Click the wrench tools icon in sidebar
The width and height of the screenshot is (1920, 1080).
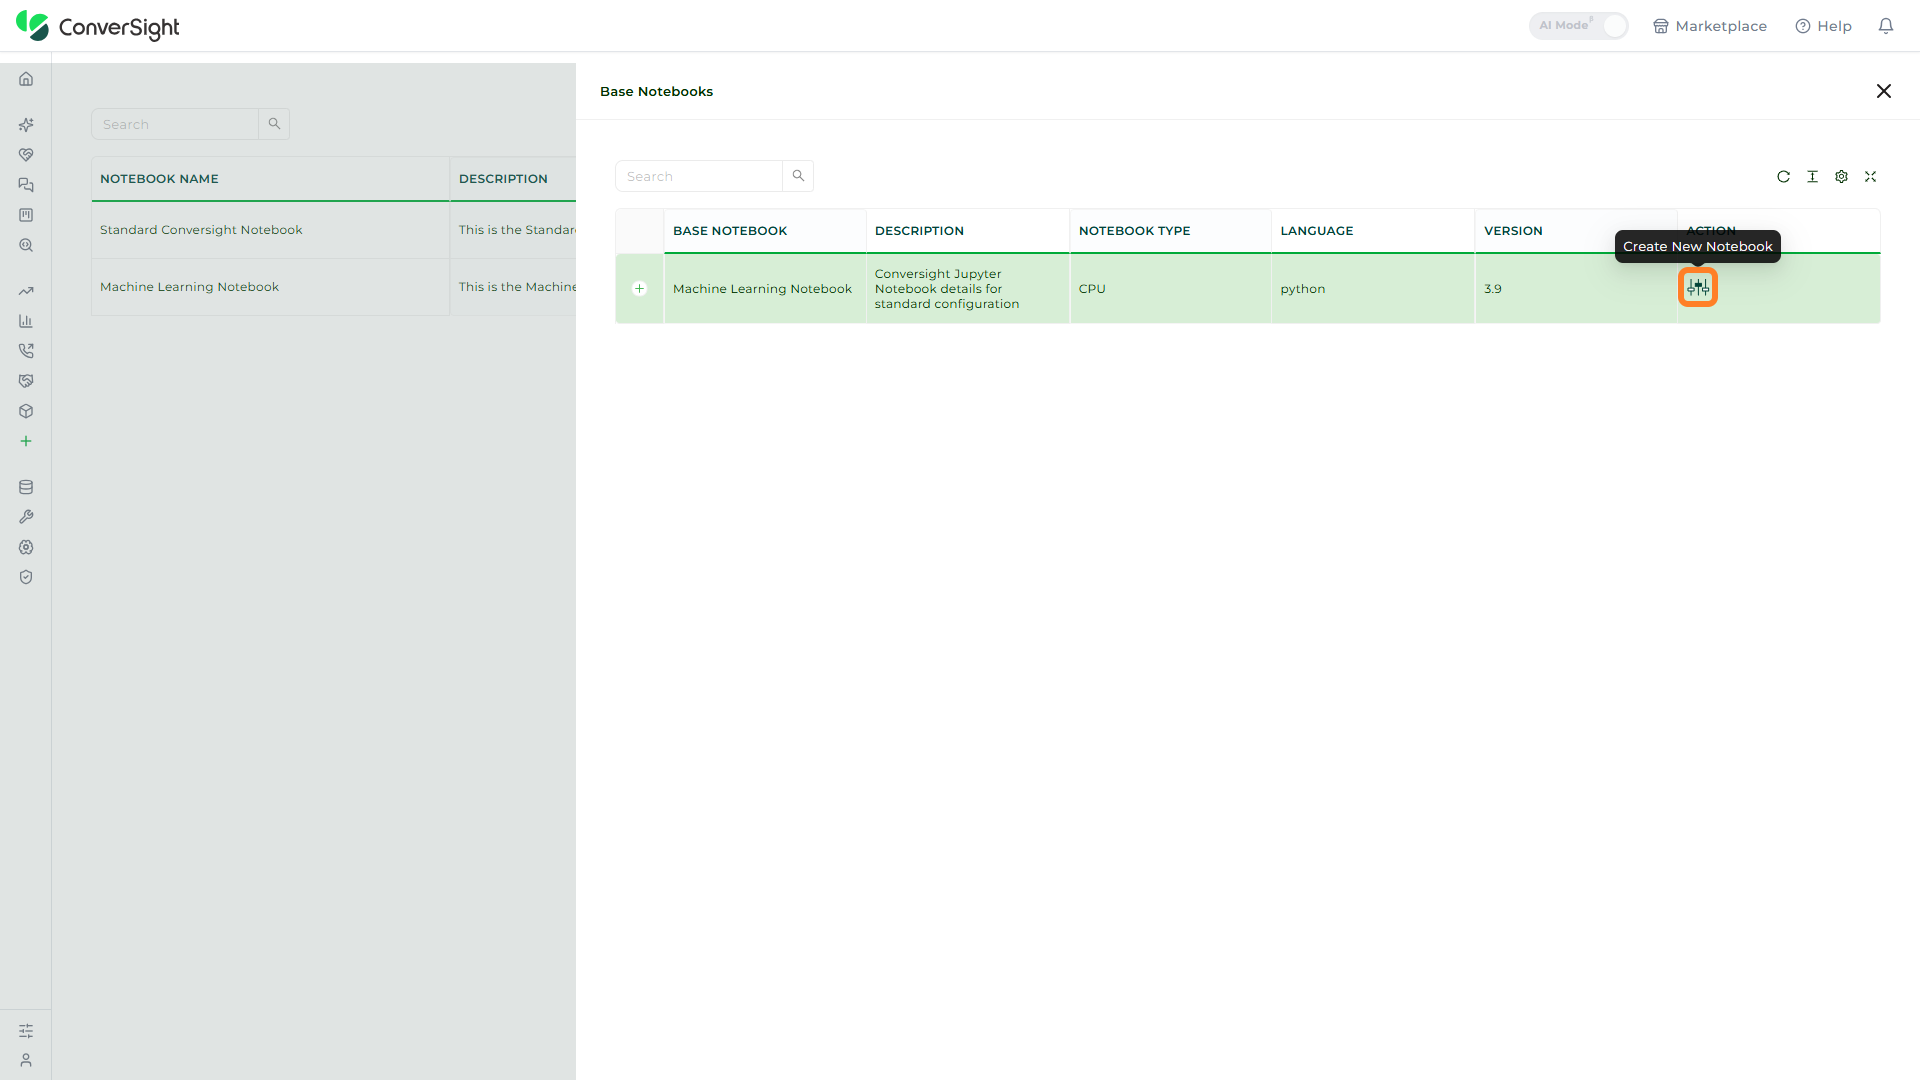click(26, 517)
